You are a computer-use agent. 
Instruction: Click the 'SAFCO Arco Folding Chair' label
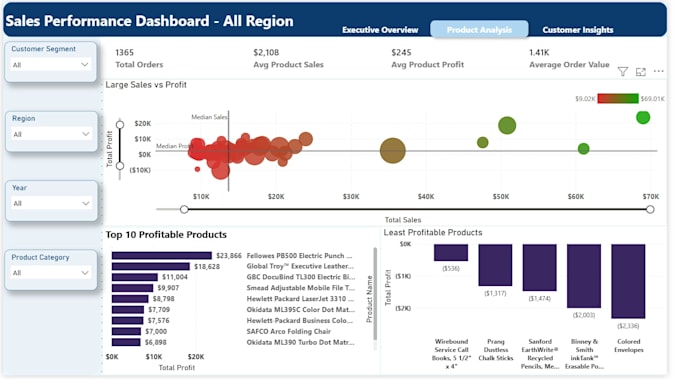tap(289, 331)
